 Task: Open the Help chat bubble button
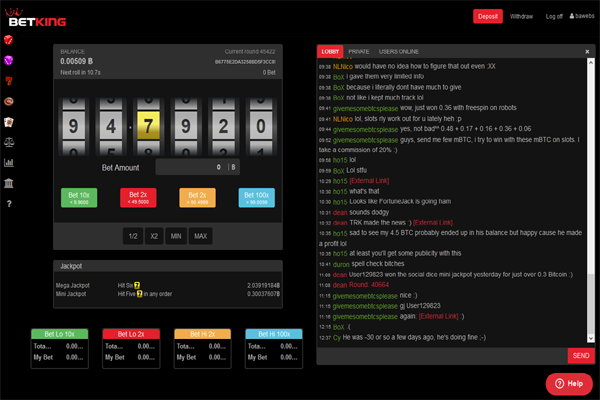(569, 384)
